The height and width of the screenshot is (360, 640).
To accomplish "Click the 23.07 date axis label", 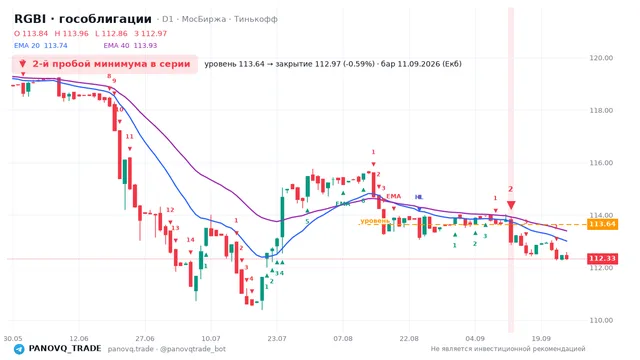I will tap(276, 338).
